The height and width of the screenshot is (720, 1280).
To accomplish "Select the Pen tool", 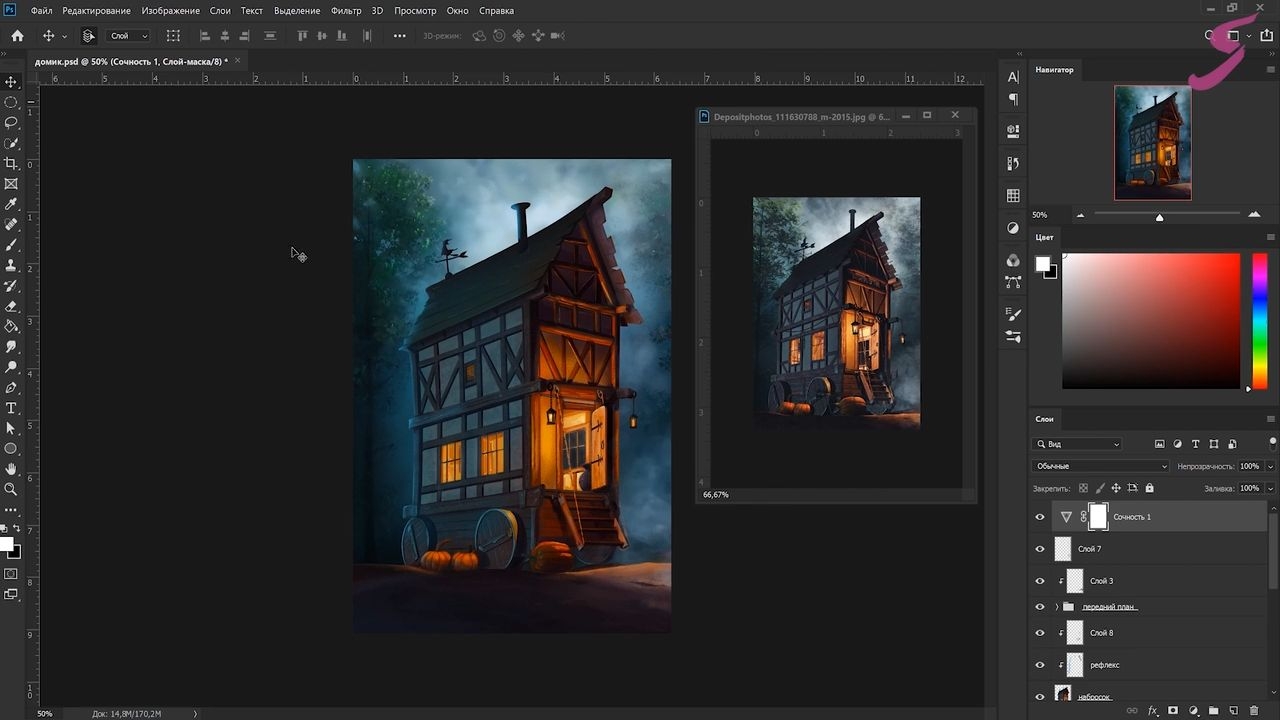I will [11, 388].
